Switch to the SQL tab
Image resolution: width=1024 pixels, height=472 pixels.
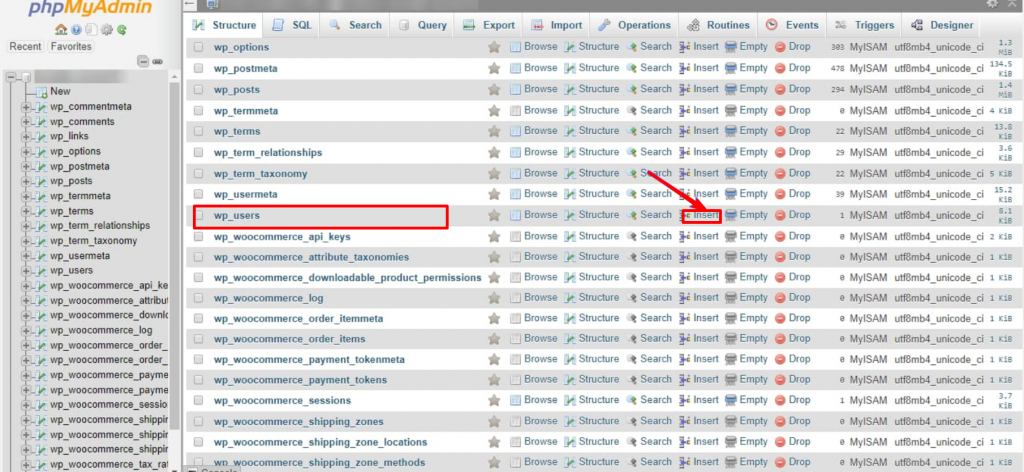pyautogui.click(x=292, y=25)
